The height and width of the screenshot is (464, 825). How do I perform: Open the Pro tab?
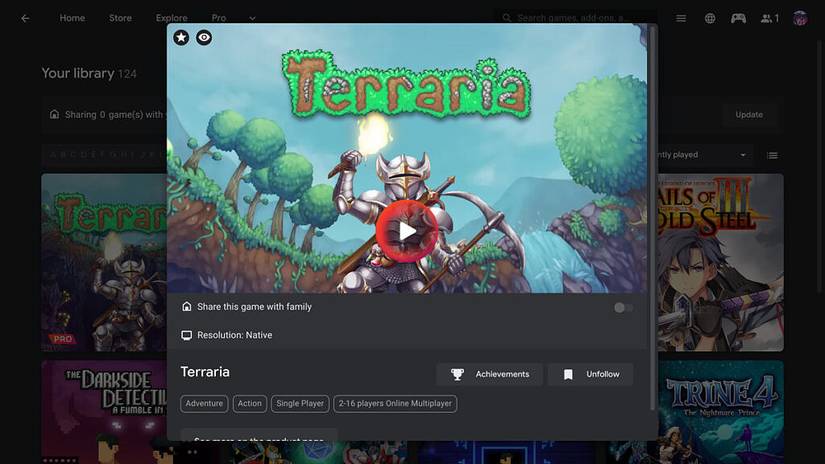pyautogui.click(x=219, y=18)
